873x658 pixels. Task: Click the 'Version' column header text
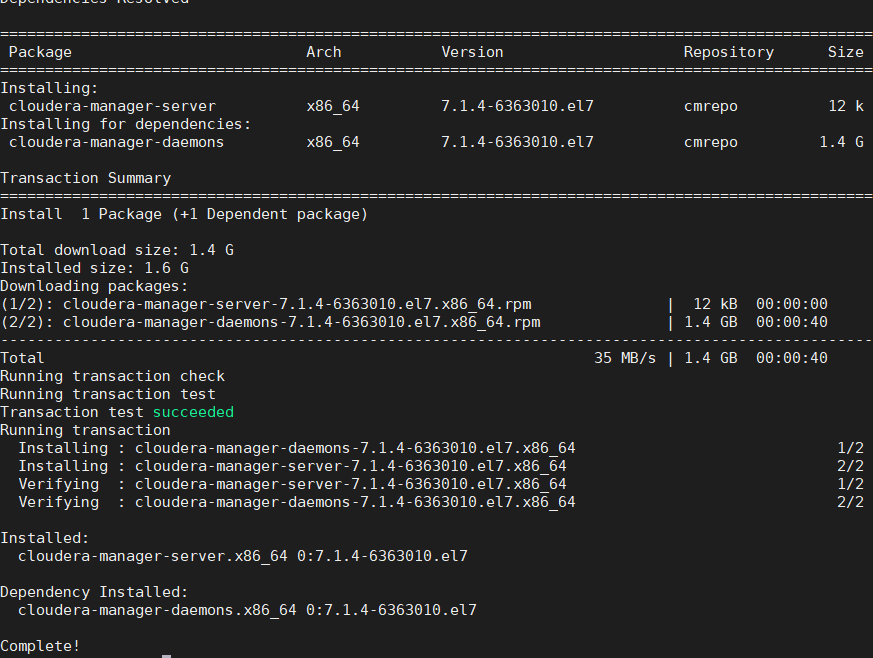pos(472,52)
